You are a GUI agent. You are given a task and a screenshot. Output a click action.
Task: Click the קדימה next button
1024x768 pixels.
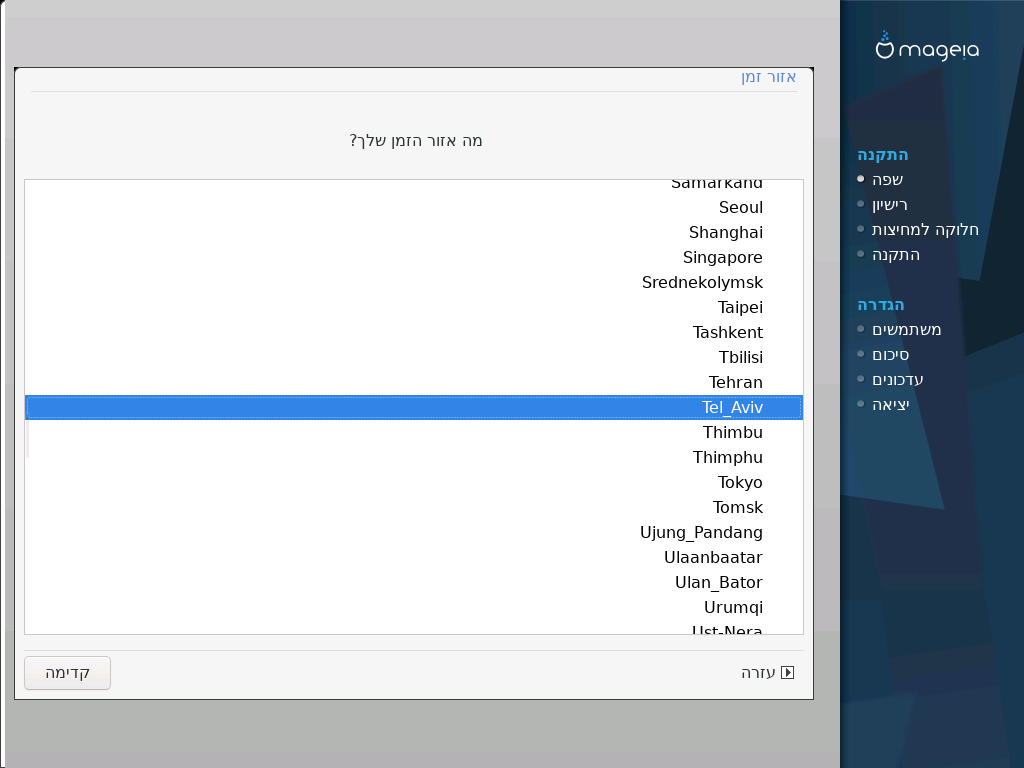point(67,673)
